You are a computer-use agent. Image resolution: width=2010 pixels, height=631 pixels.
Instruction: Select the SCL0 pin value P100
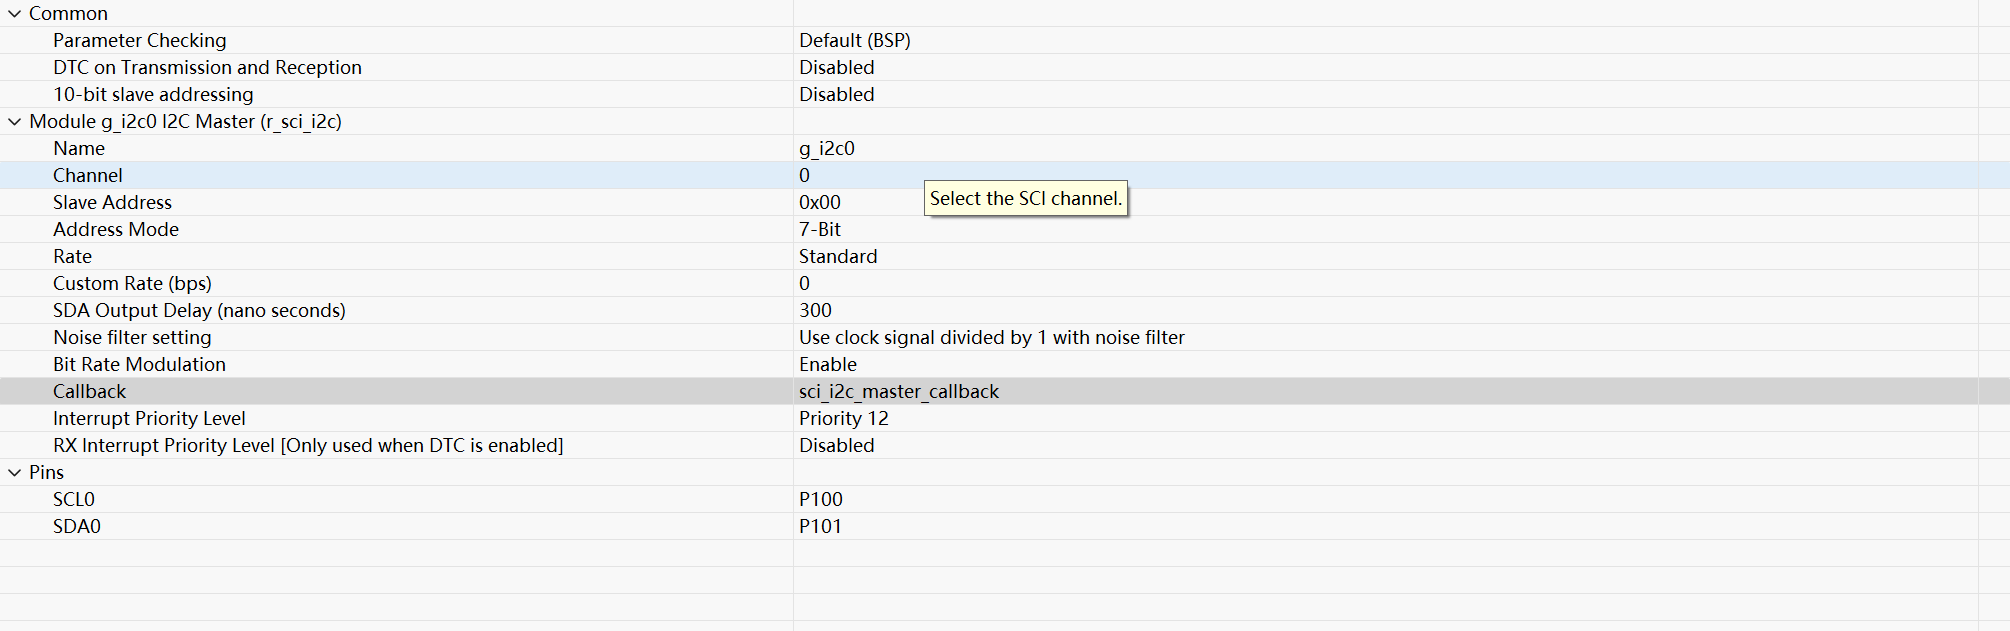pyautogui.click(x=1385, y=499)
